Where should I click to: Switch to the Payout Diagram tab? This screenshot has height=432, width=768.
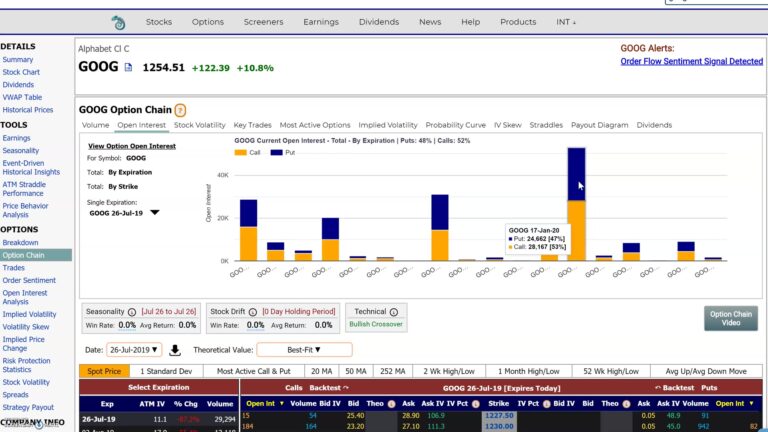(x=600, y=125)
